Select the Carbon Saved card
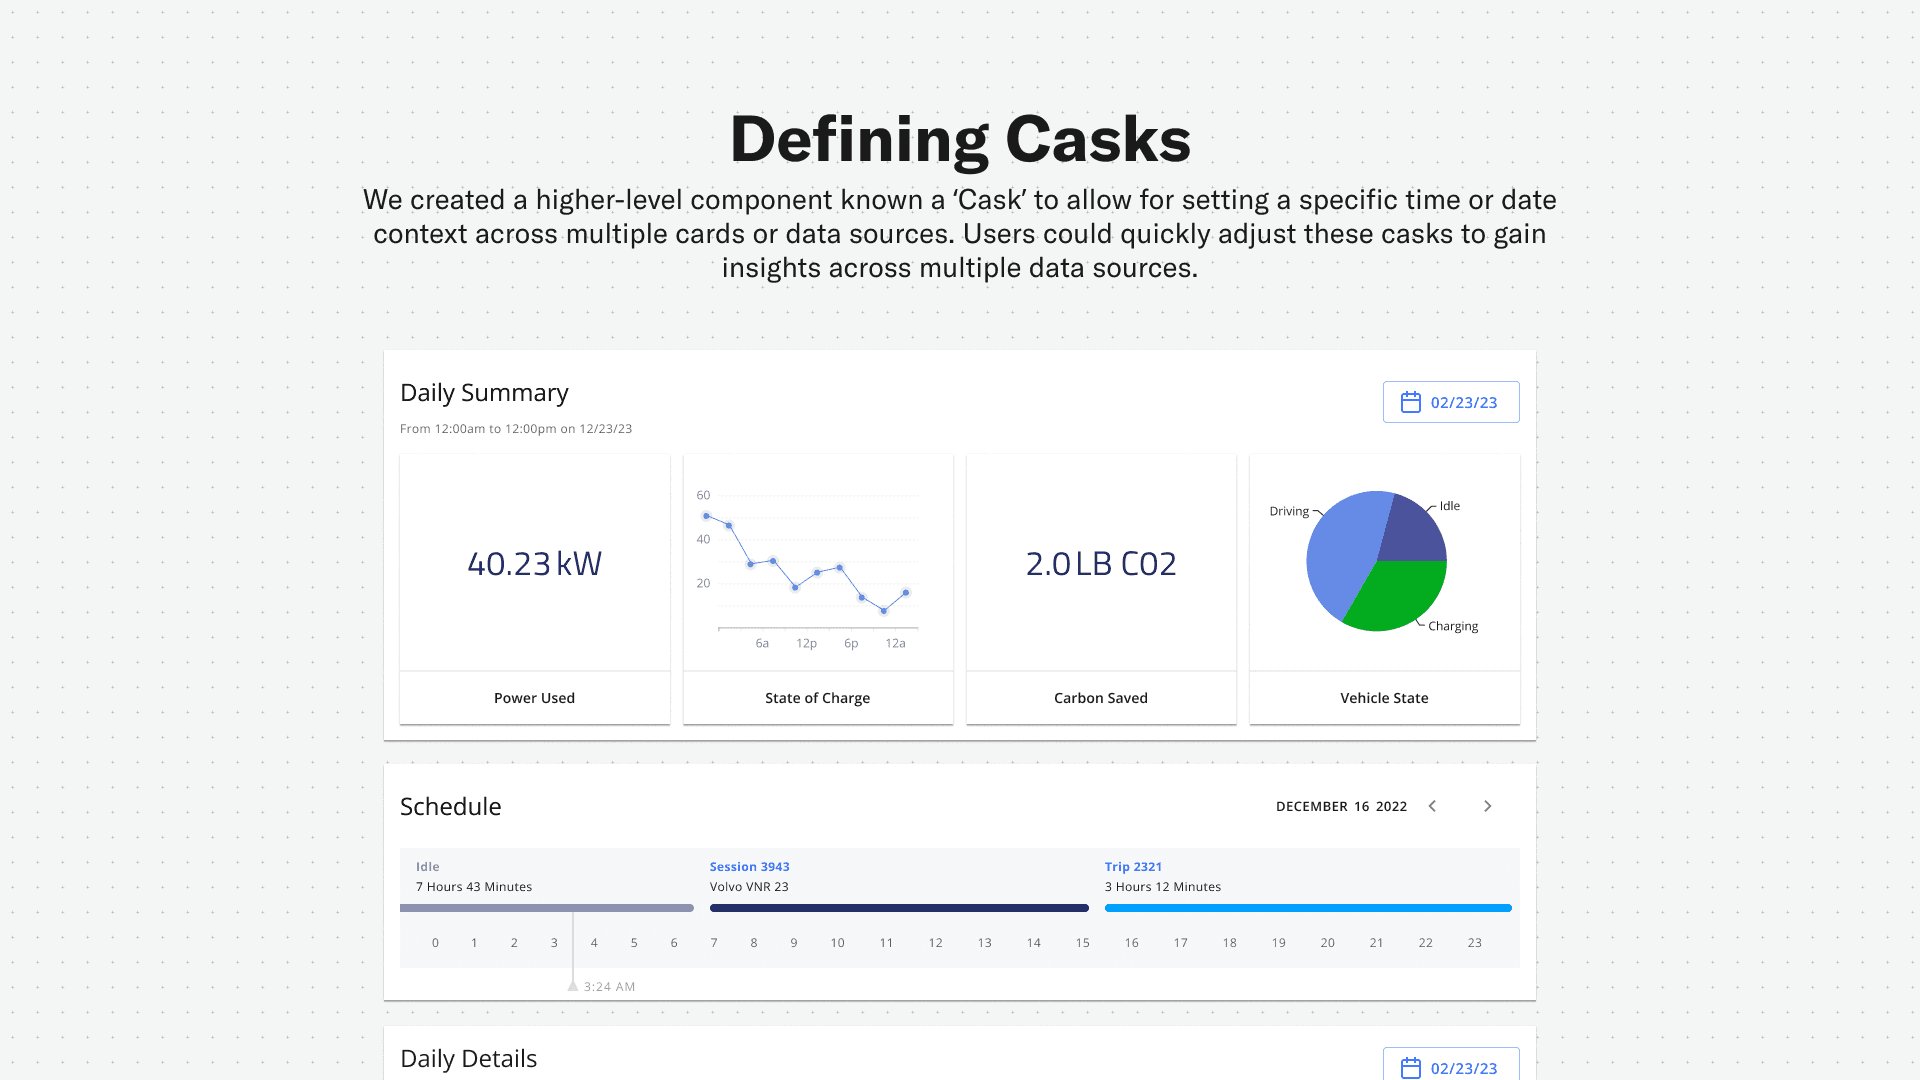The height and width of the screenshot is (1080, 1920). (1100, 588)
